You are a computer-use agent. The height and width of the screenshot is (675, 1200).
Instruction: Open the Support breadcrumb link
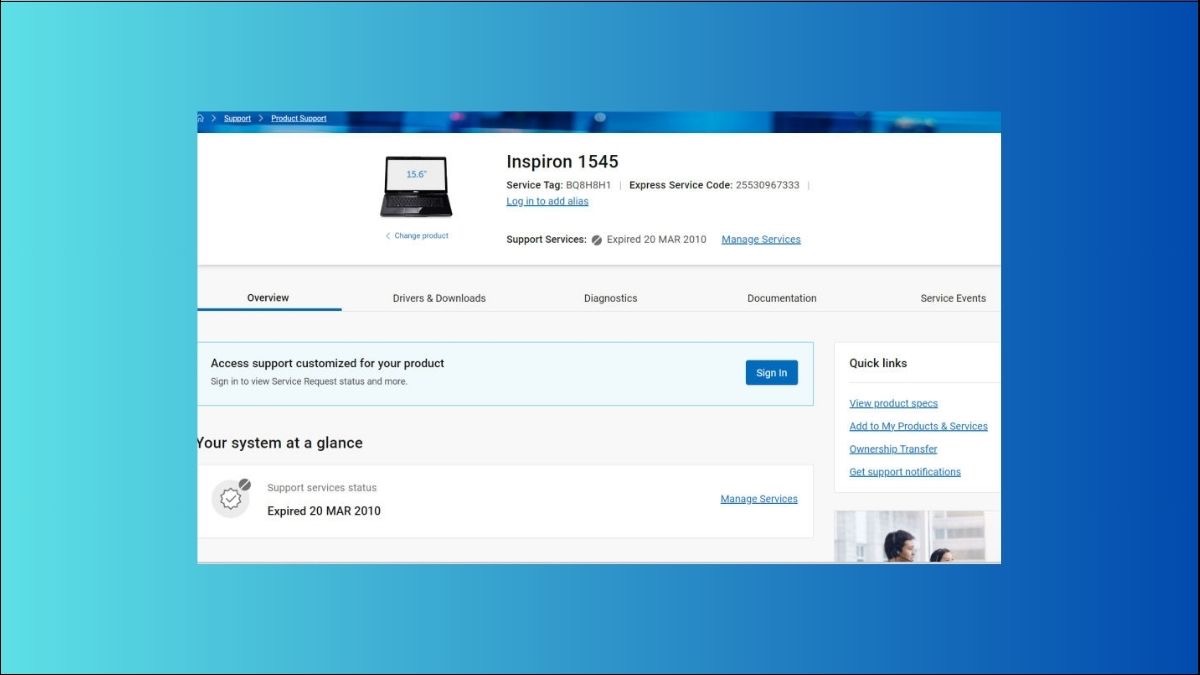(x=237, y=118)
